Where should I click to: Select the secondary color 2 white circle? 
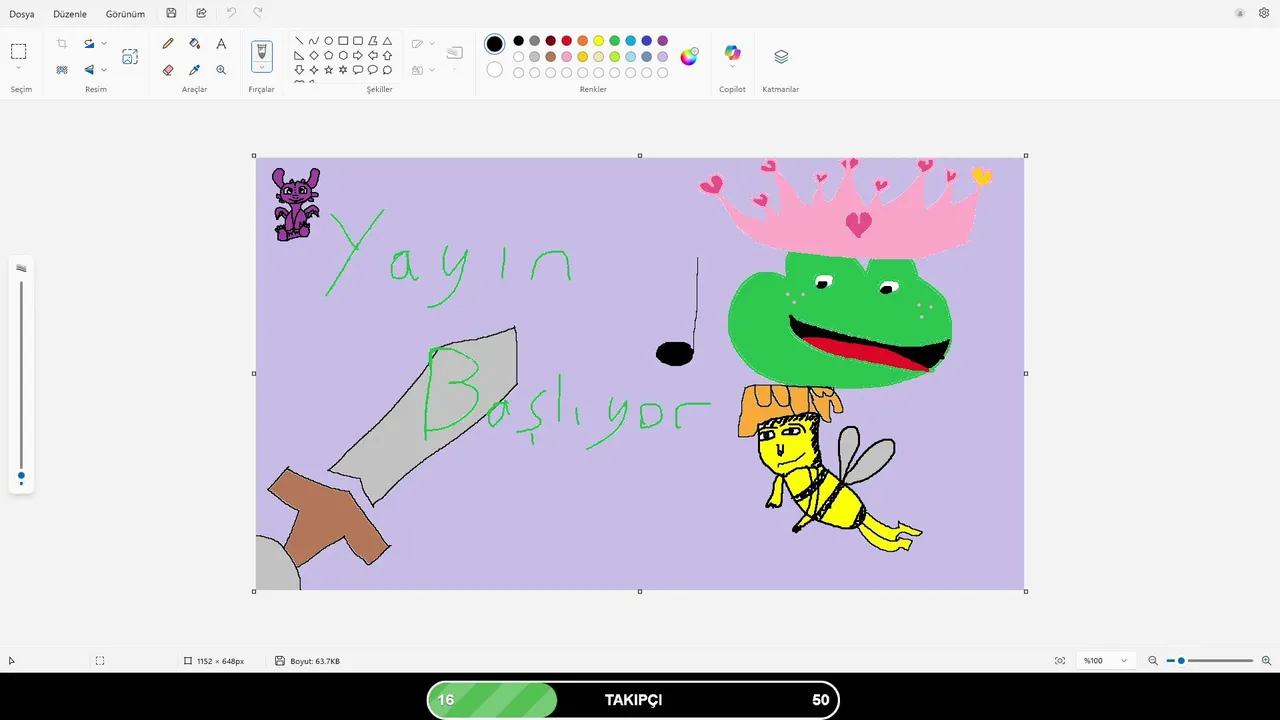click(x=494, y=70)
